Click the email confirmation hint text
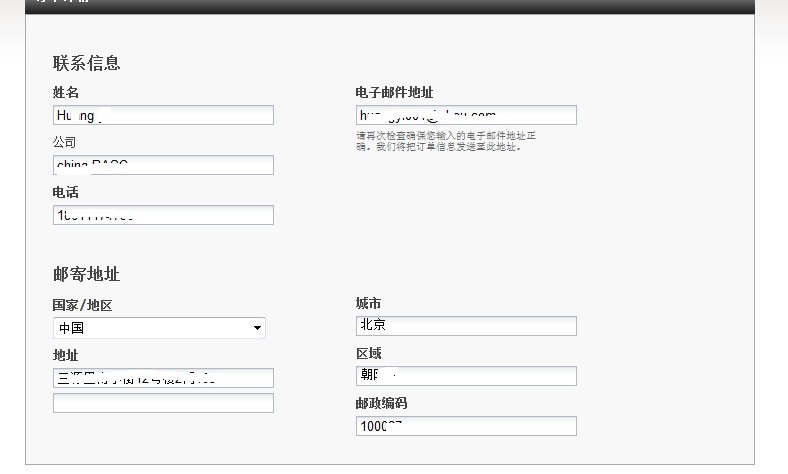This screenshot has height=474, width=788. tap(452, 141)
